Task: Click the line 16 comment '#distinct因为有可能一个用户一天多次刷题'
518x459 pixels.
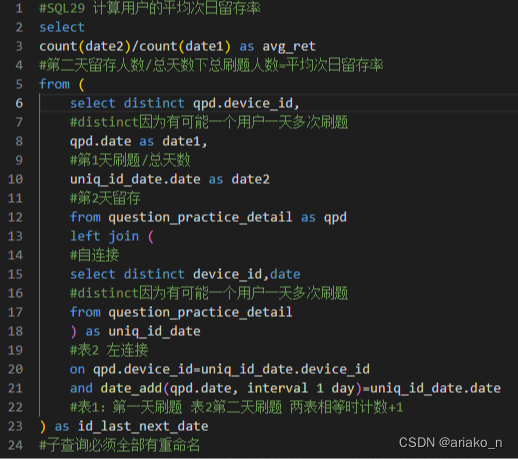Action: [x=209, y=293]
